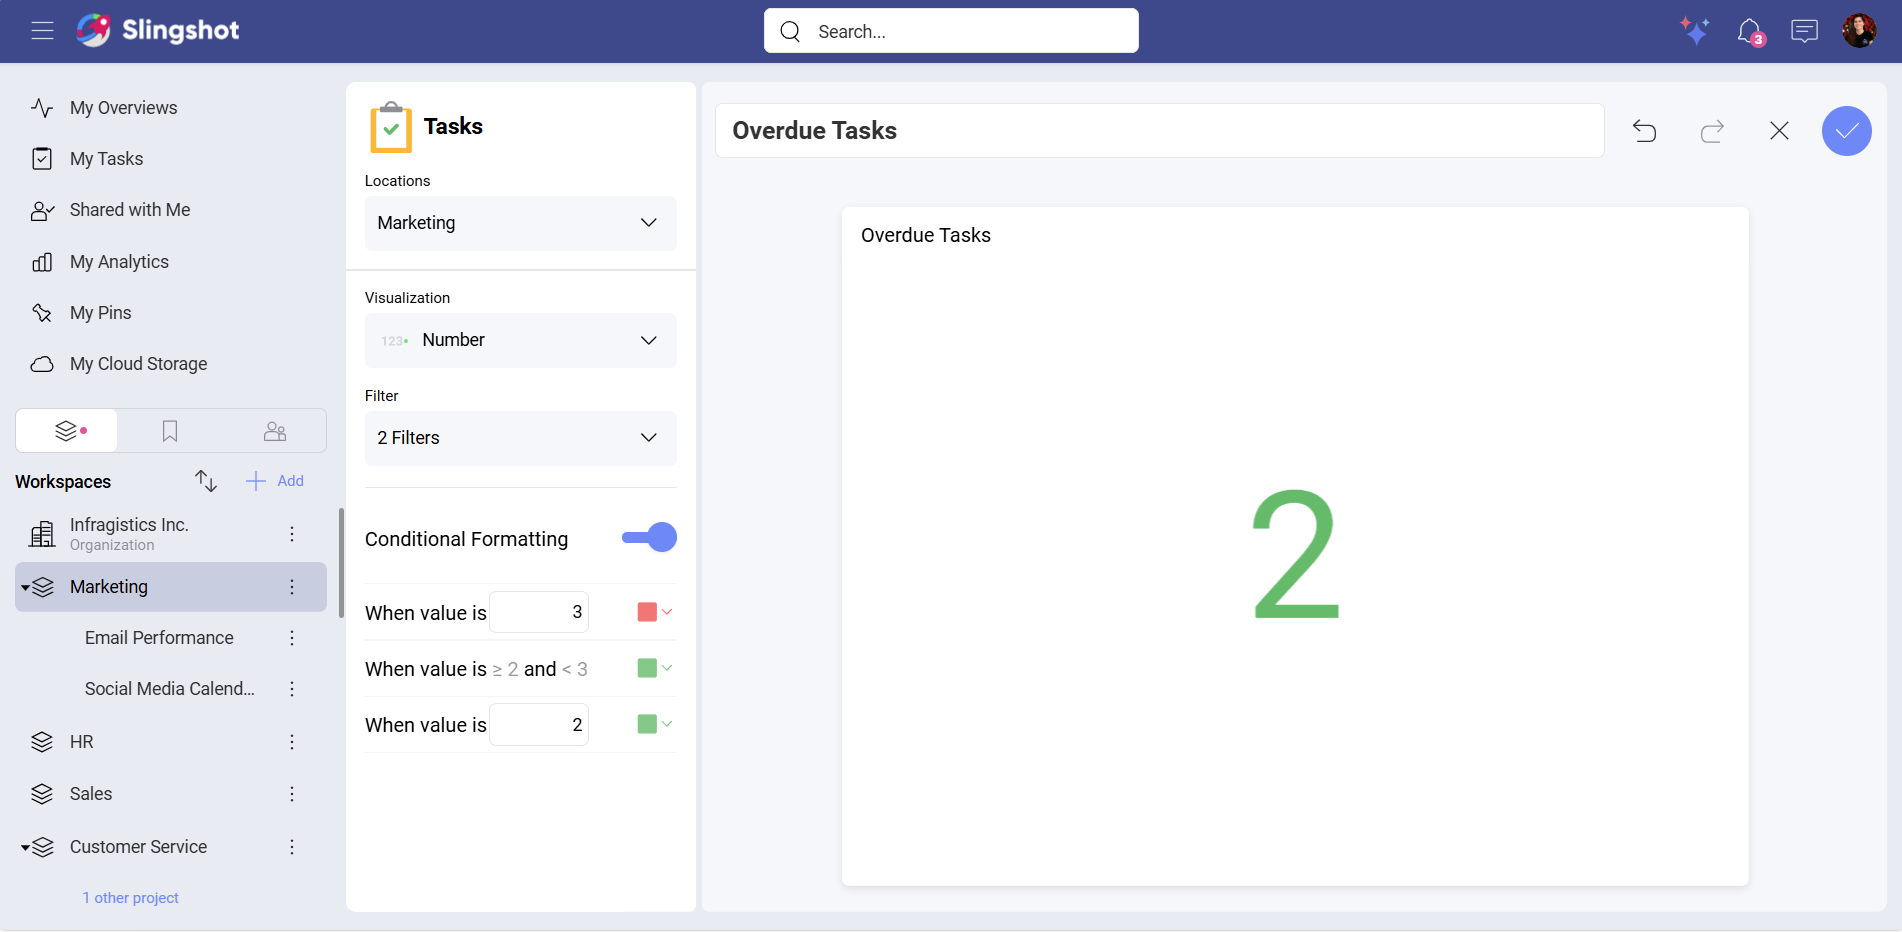Open the Locations dropdown showing Marketing
Screen dimensions: 1902x932
pyautogui.click(x=520, y=223)
